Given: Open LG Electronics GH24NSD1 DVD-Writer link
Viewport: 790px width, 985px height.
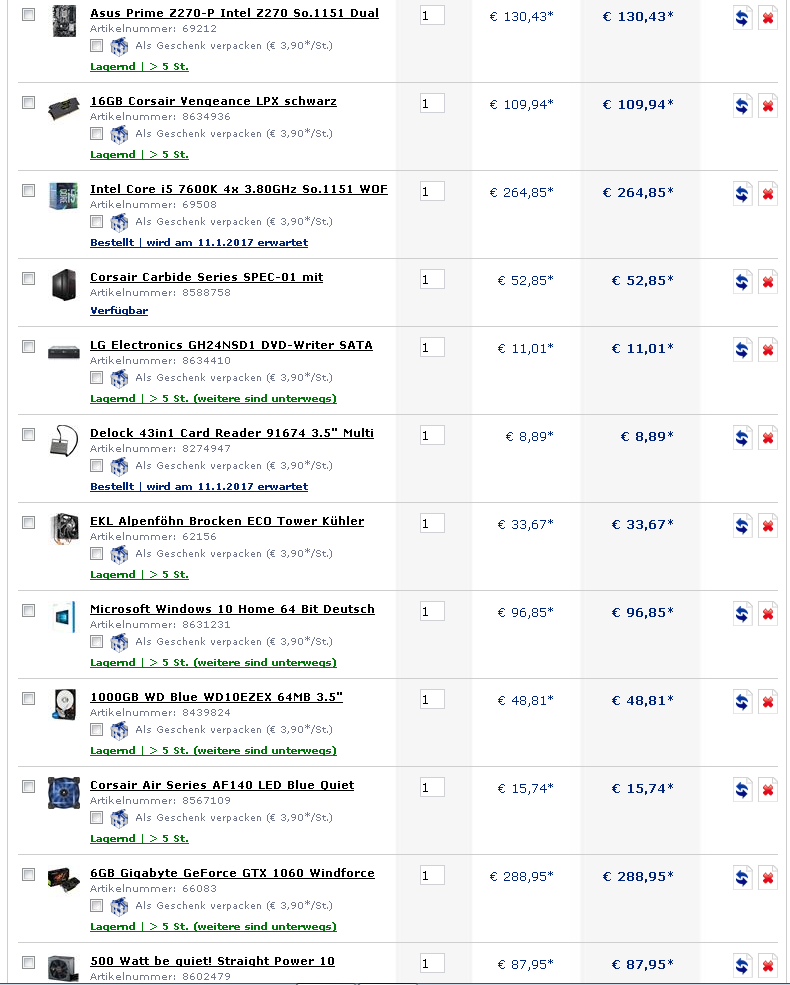Looking at the screenshot, I should (x=231, y=345).
